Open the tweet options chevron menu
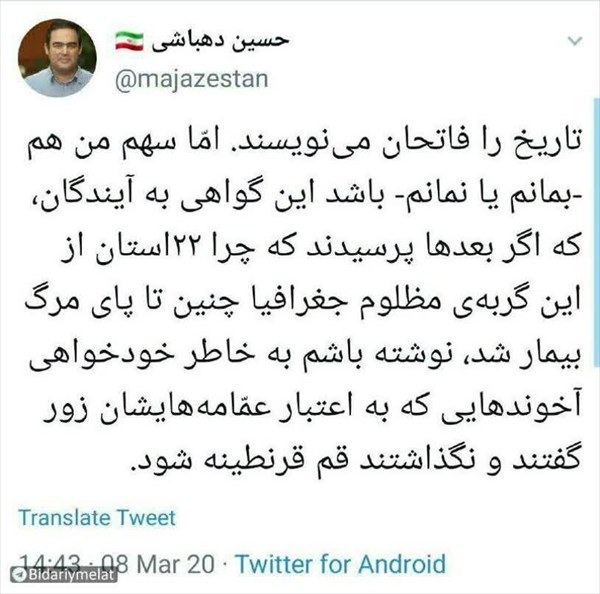 (575, 41)
